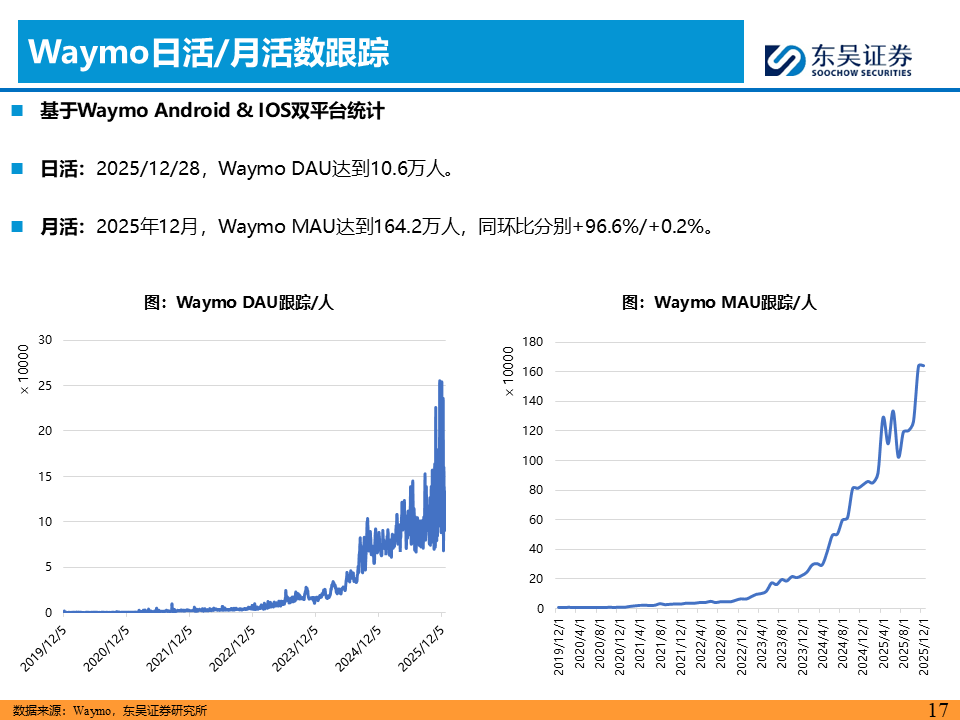Viewport: 960px width, 720px height.
Task: Click the x10000 unit label on DAU chart
Action: [25, 369]
